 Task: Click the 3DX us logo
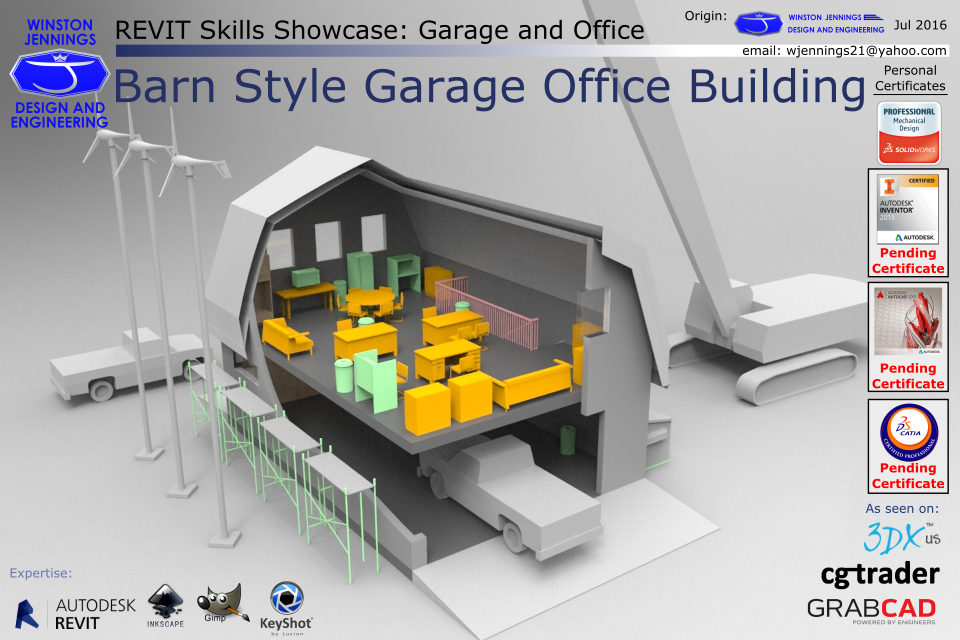[x=901, y=537]
